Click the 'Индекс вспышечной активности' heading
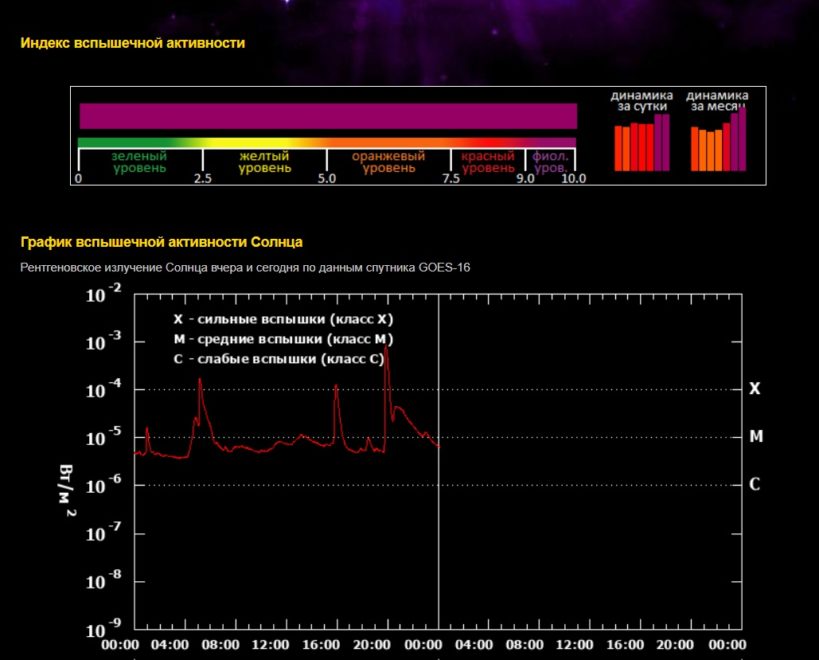Image resolution: width=819 pixels, height=660 pixels. [132, 43]
